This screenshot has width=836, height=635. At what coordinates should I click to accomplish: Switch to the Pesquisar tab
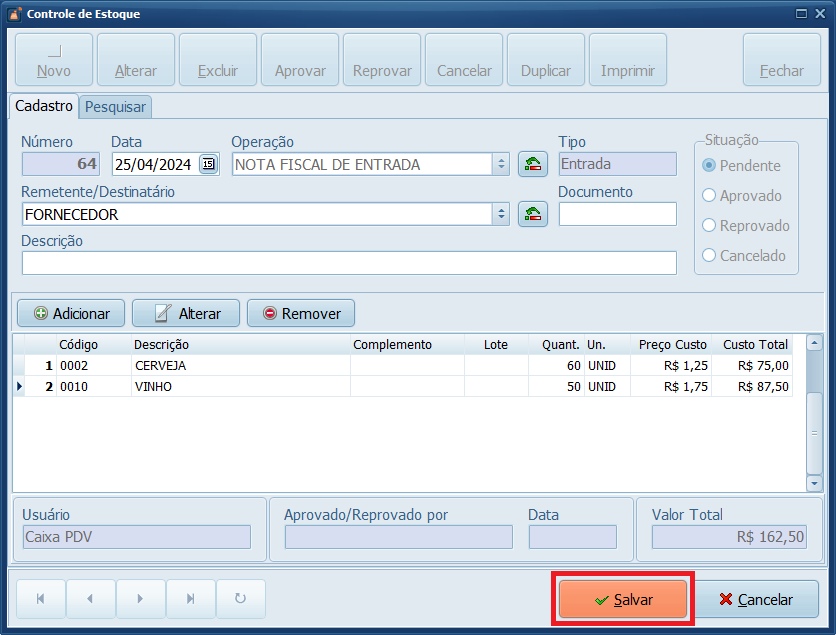115,106
